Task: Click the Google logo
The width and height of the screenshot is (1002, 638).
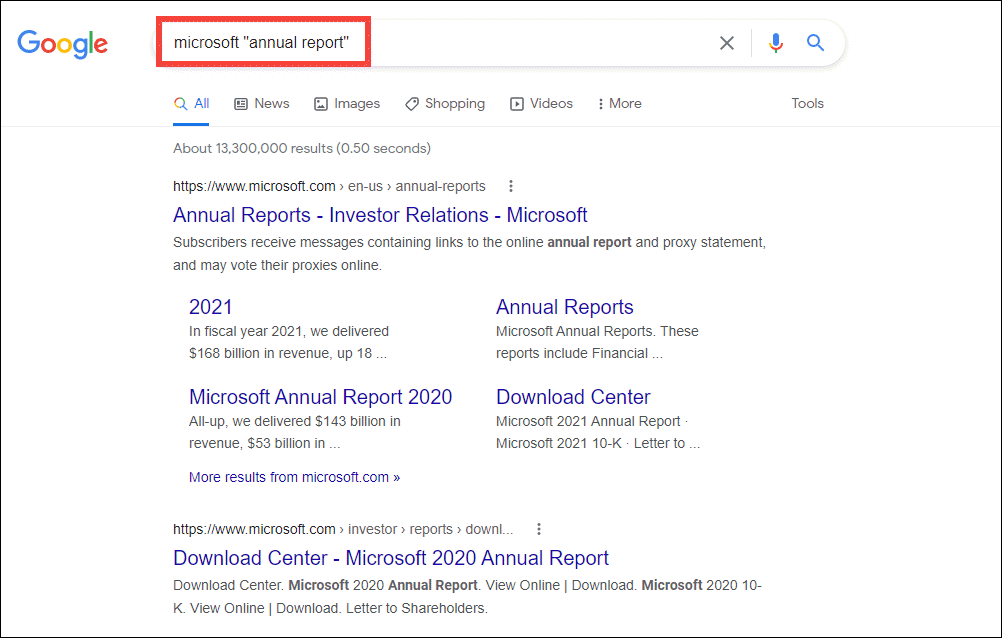Action: (x=63, y=43)
